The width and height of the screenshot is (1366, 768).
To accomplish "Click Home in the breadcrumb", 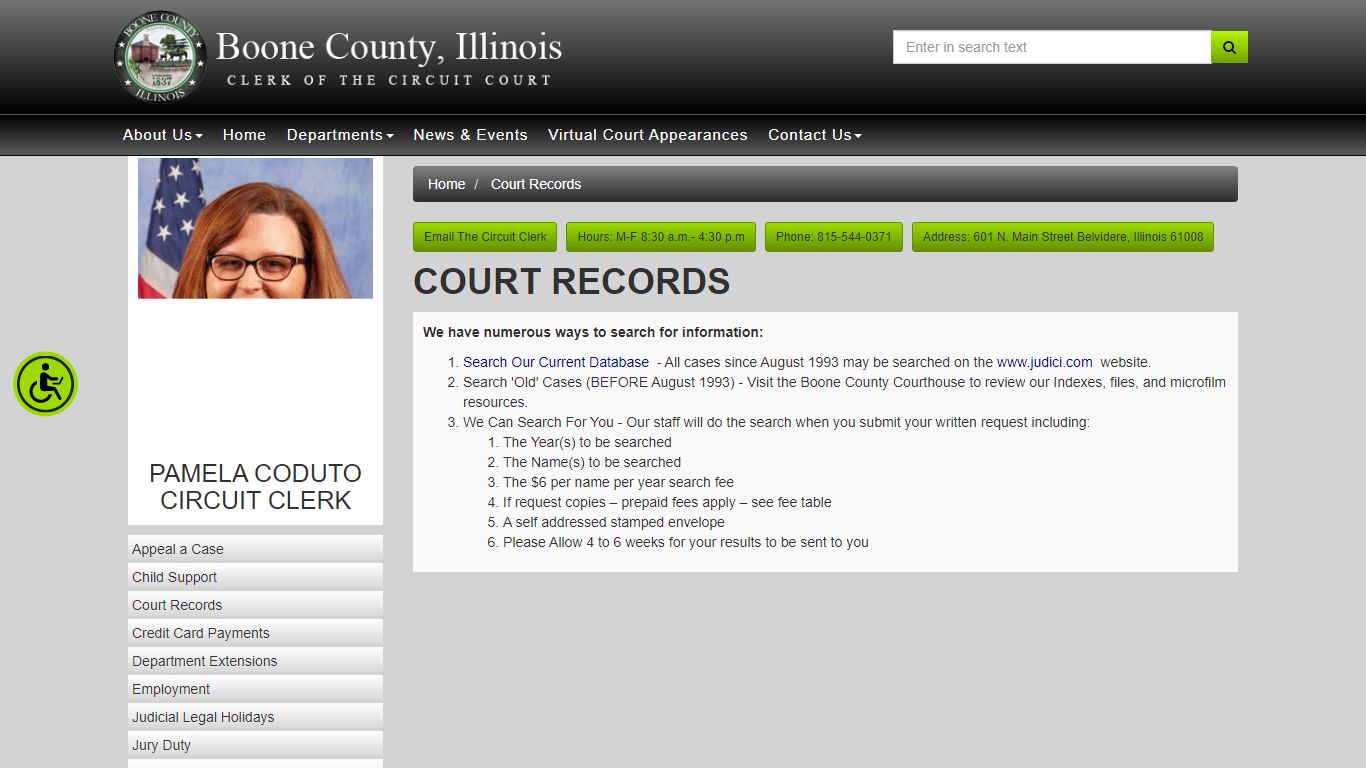I will [x=446, y=184].
